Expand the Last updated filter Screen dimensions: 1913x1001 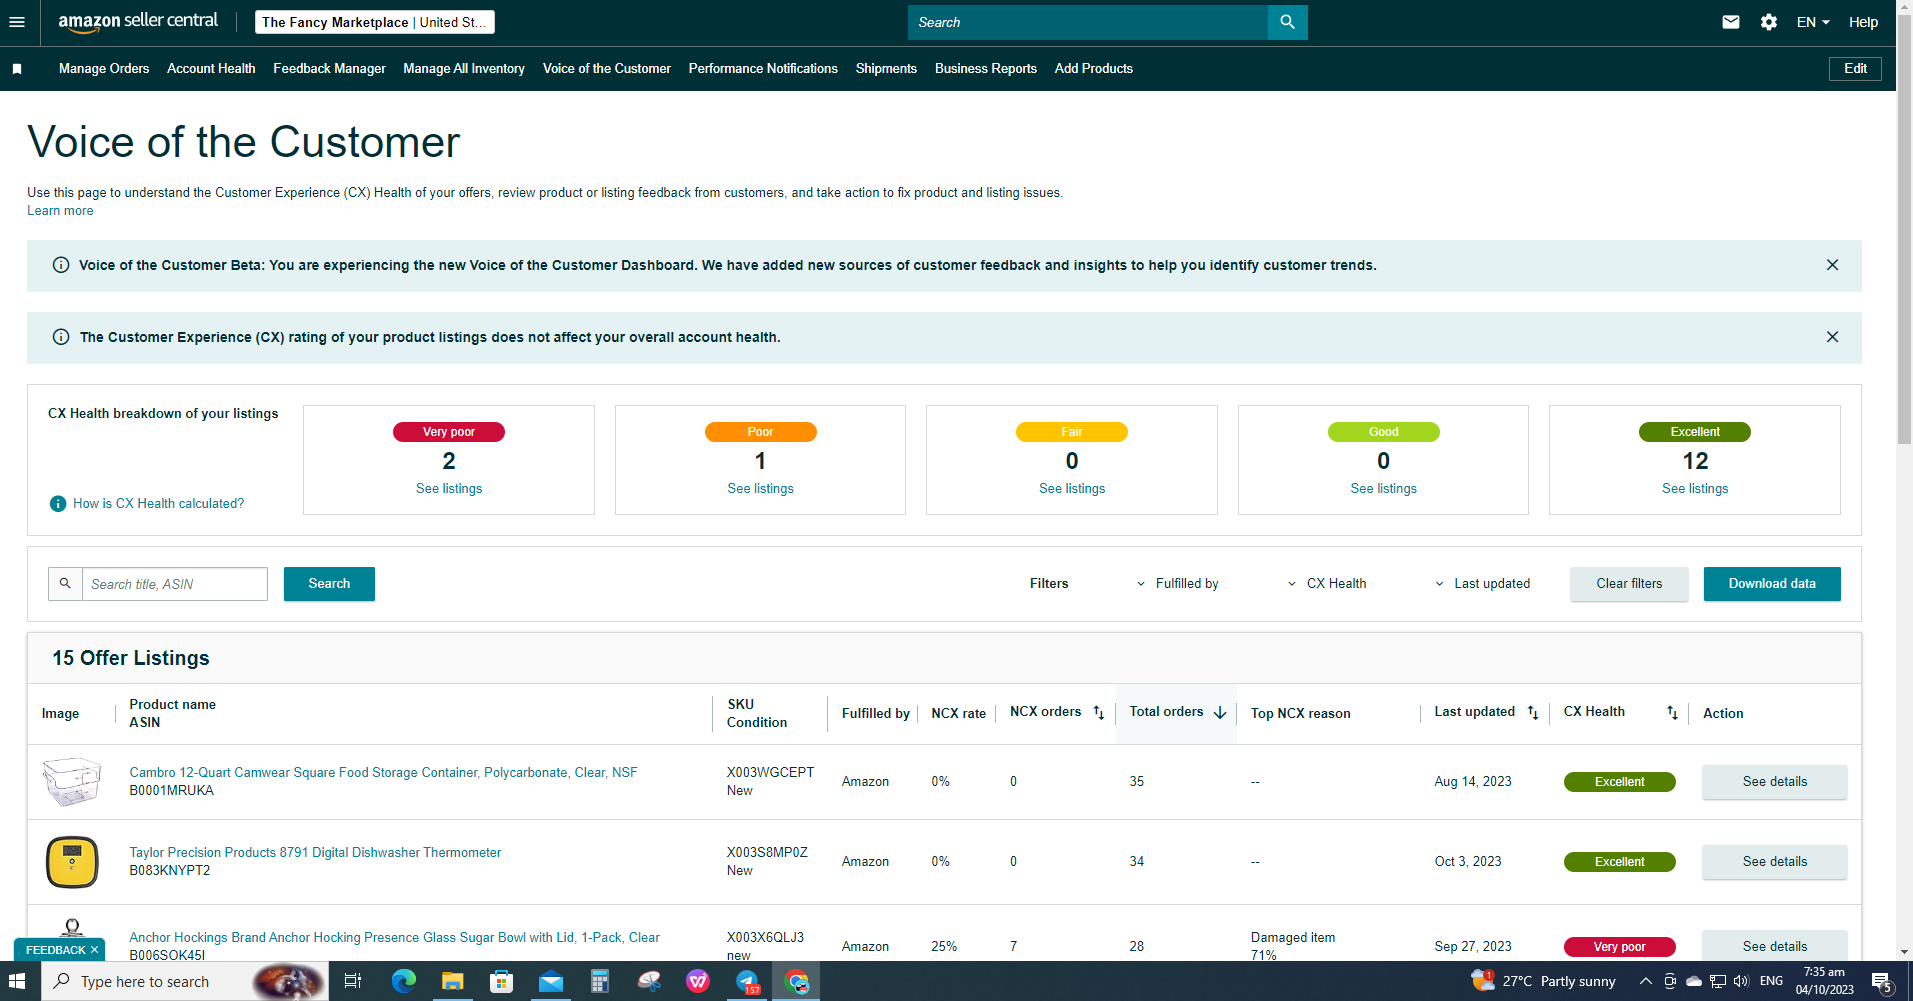click(x=1482, y=584)
